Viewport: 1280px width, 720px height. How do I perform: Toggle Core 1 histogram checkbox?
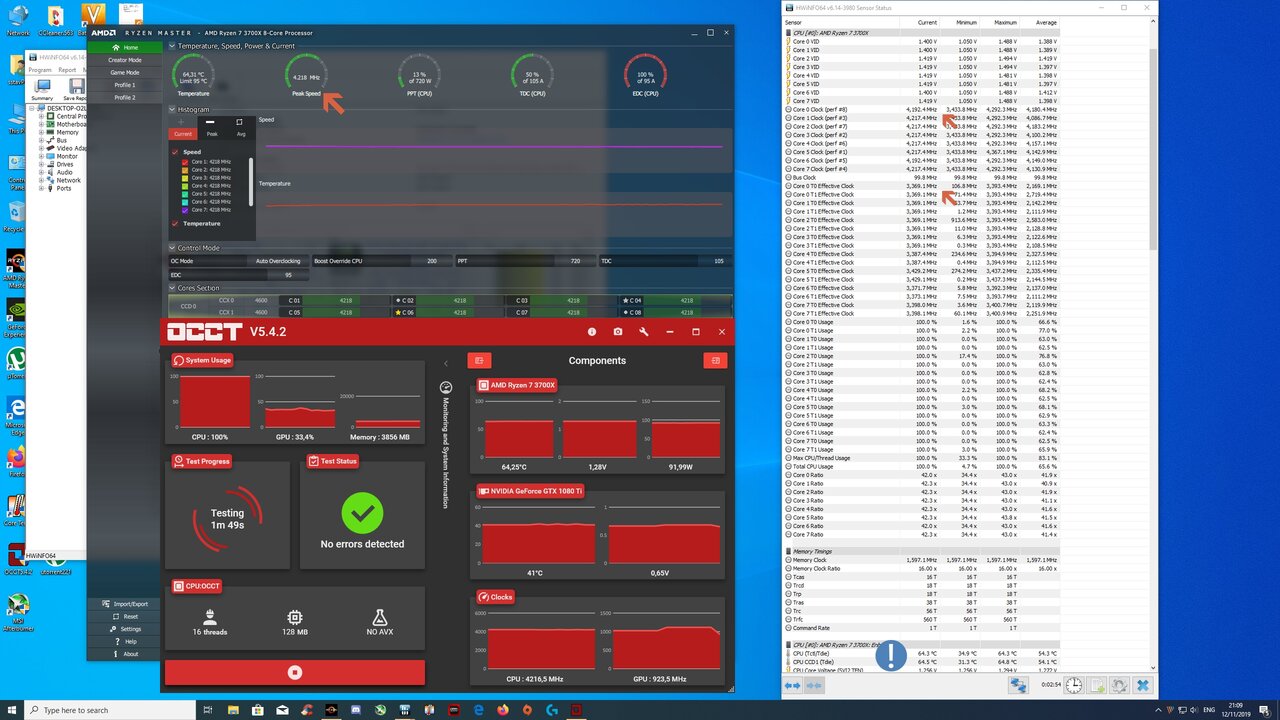[x=185, y=162]
